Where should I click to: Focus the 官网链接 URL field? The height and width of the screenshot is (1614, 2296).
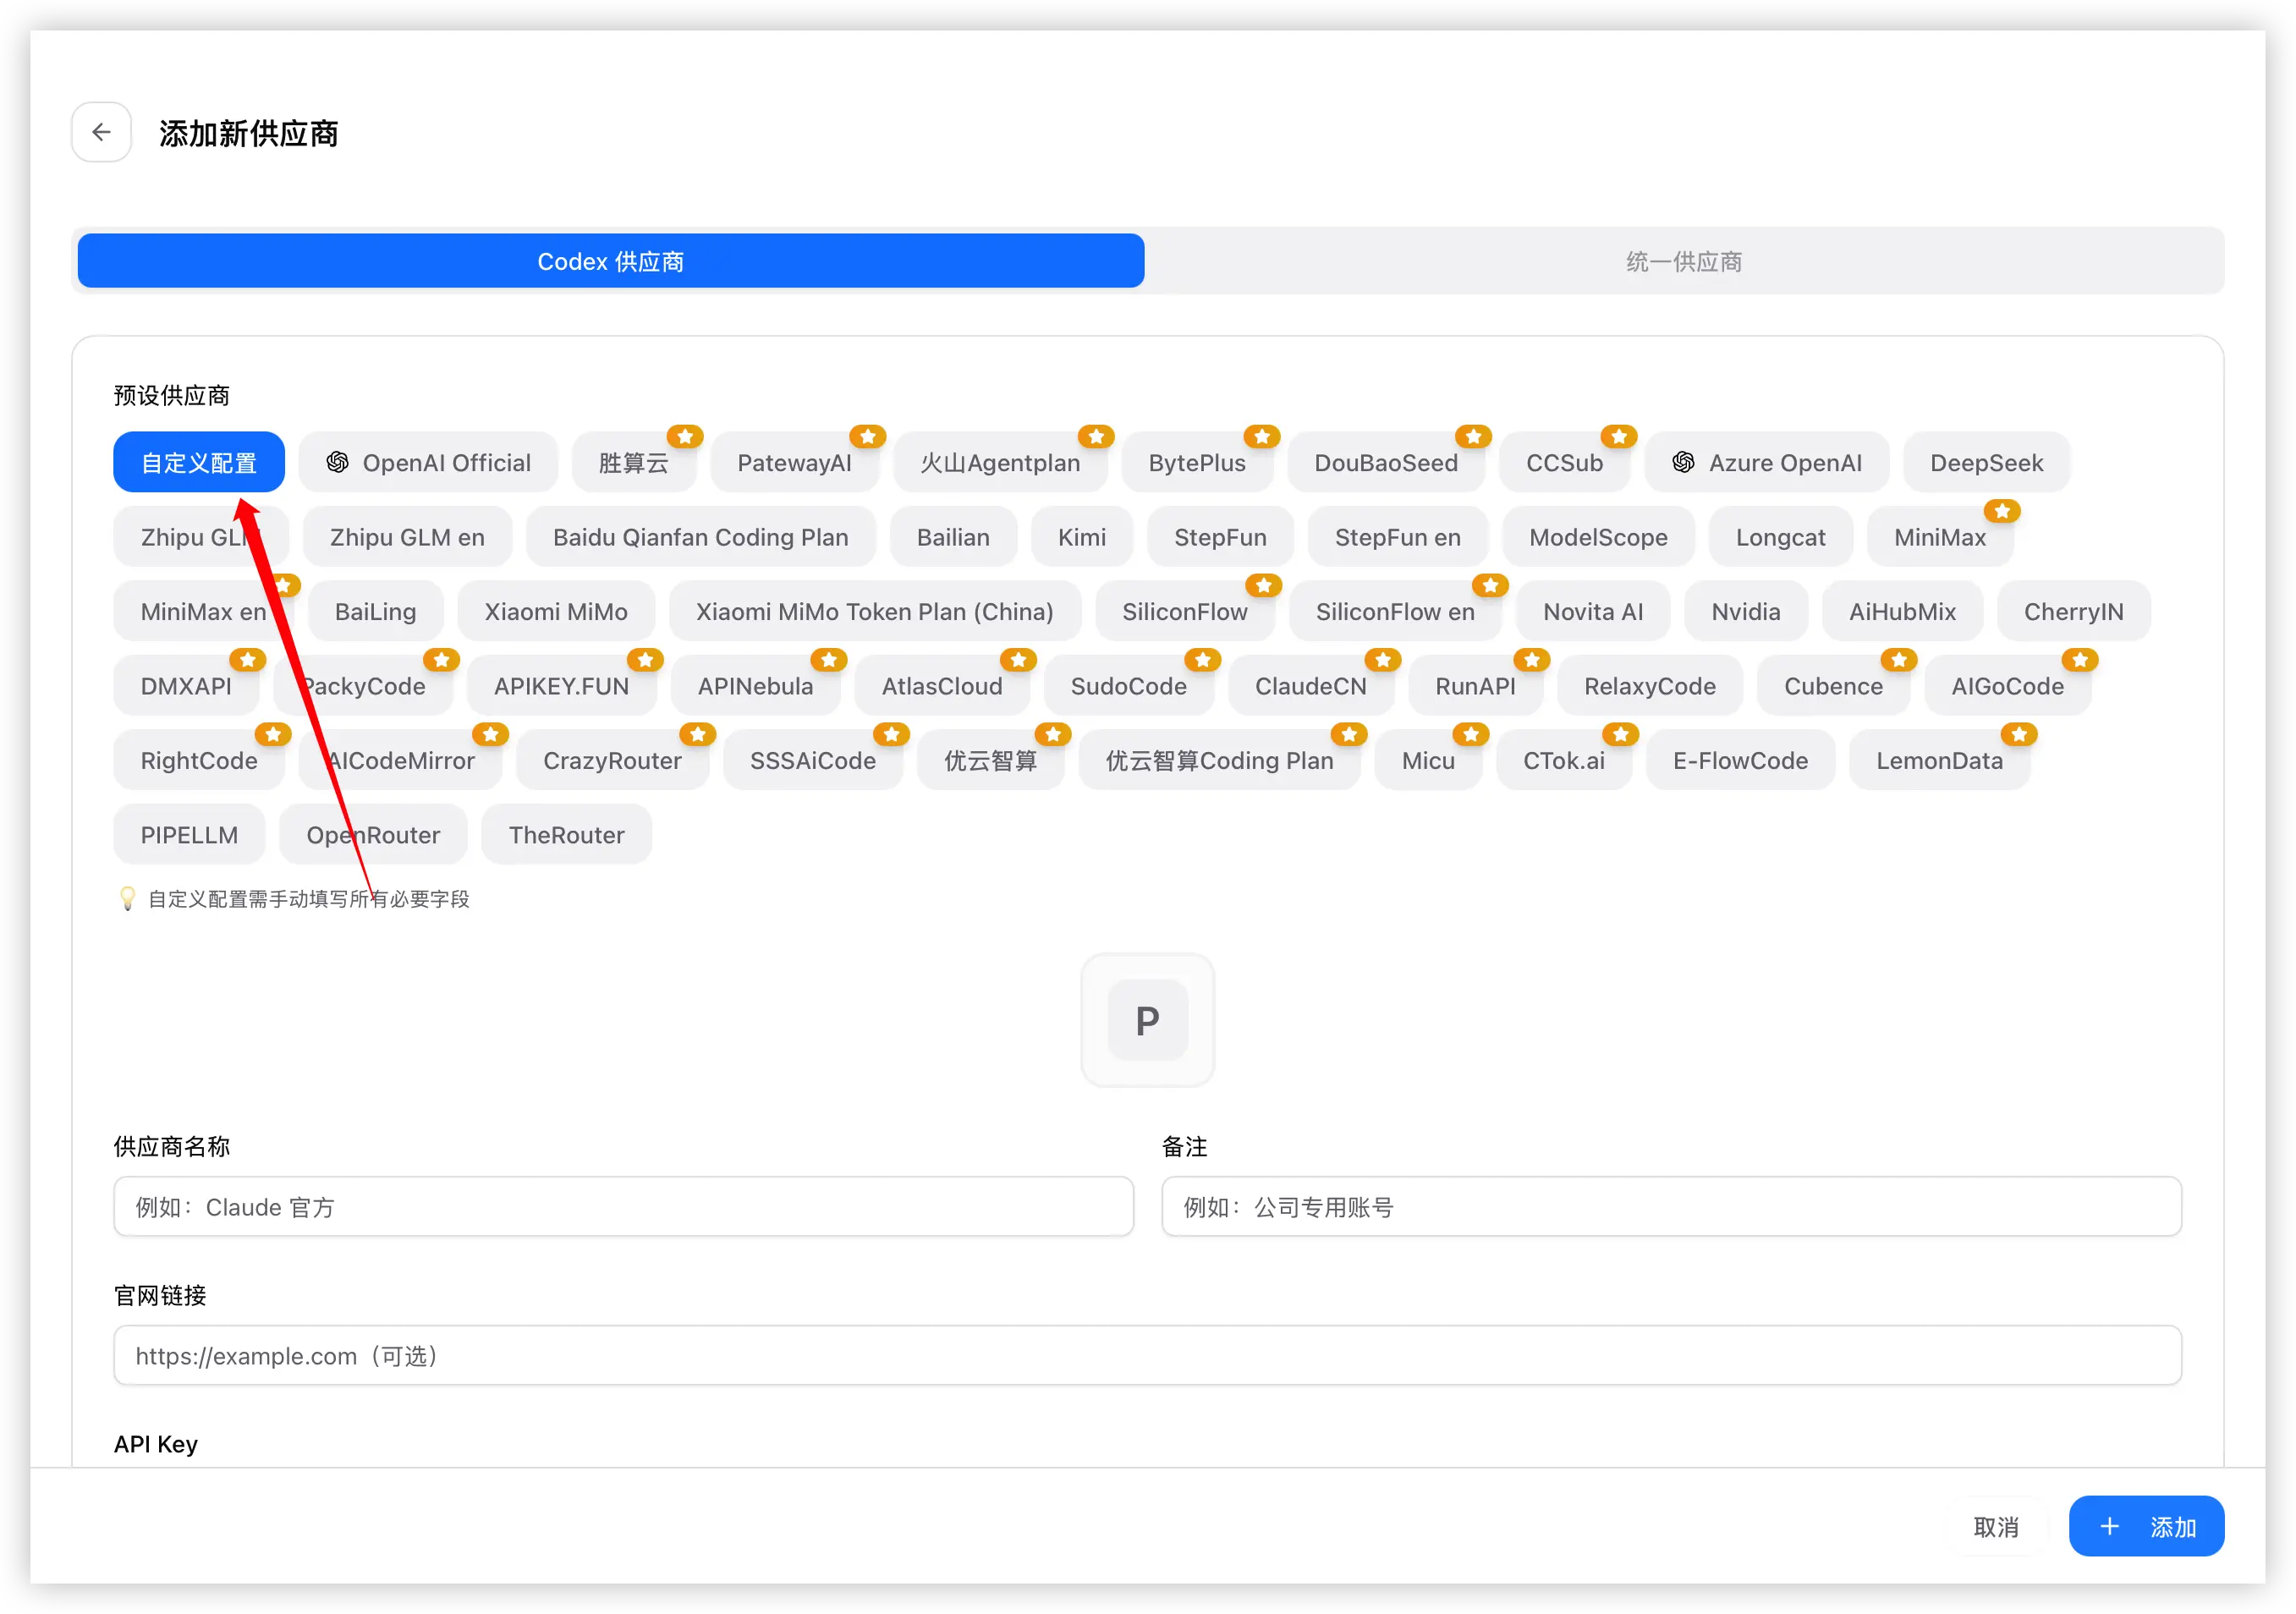pyautogui.click(x=1147, y=1355)
